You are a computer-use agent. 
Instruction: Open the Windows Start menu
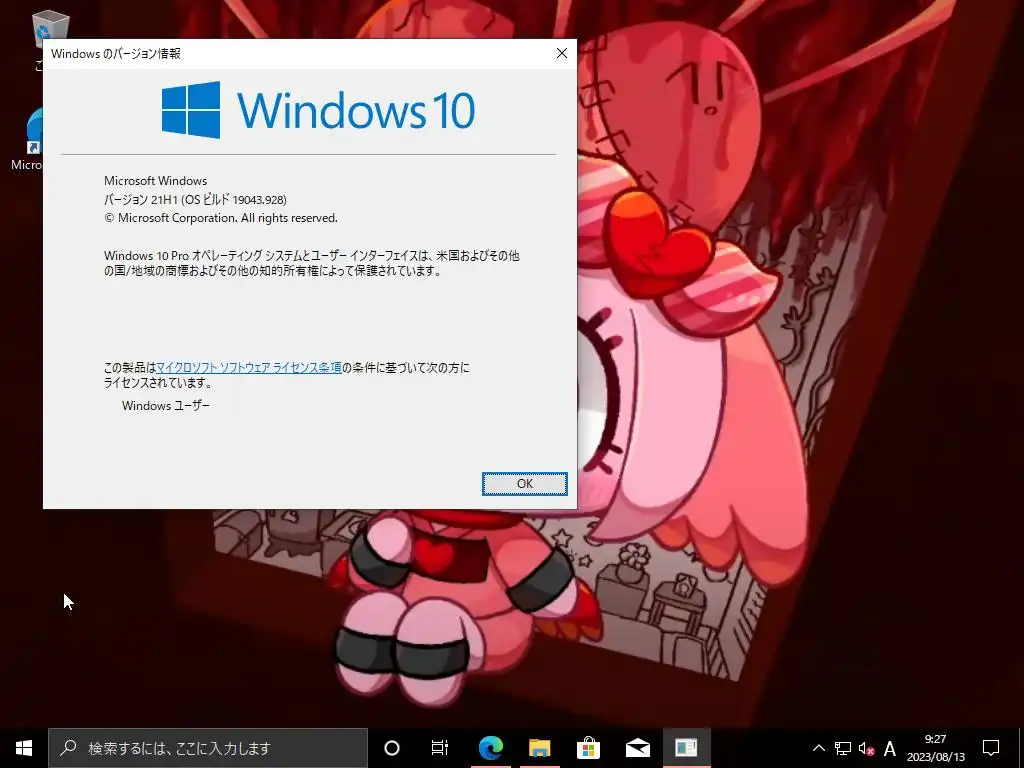point(24,748)
